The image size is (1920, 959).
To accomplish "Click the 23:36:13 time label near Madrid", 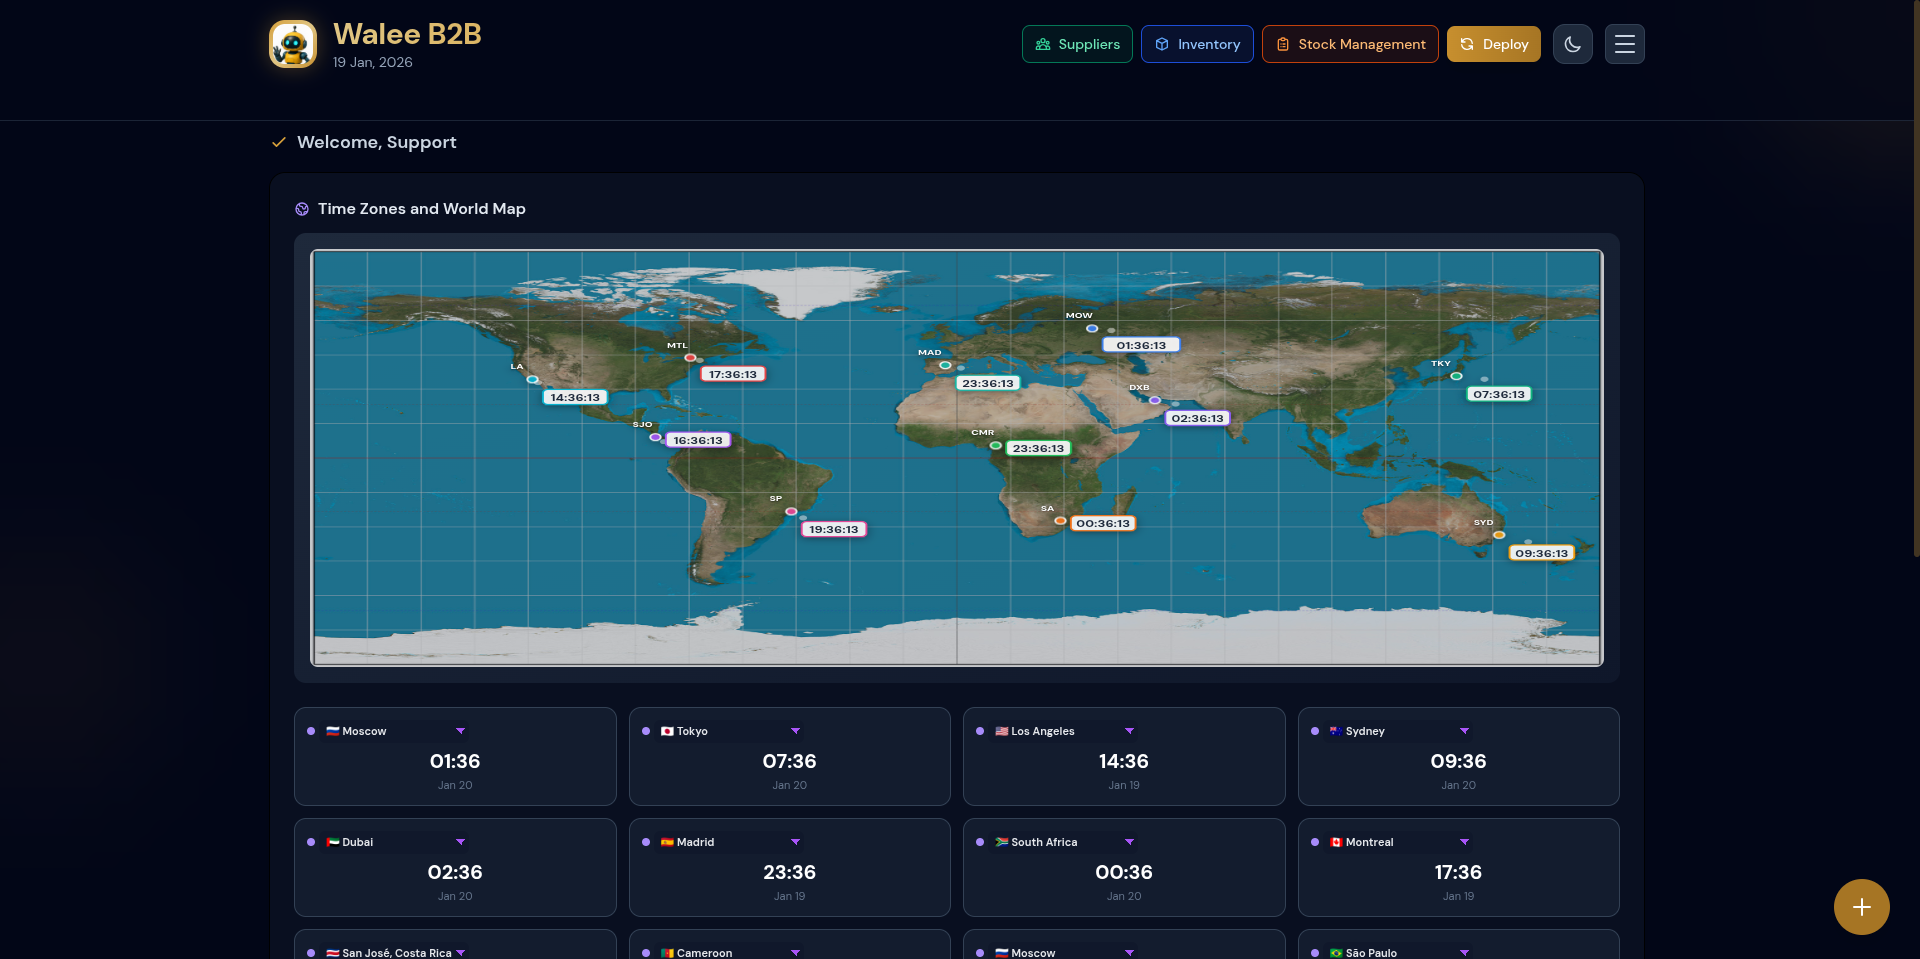I will pos(987,383).
